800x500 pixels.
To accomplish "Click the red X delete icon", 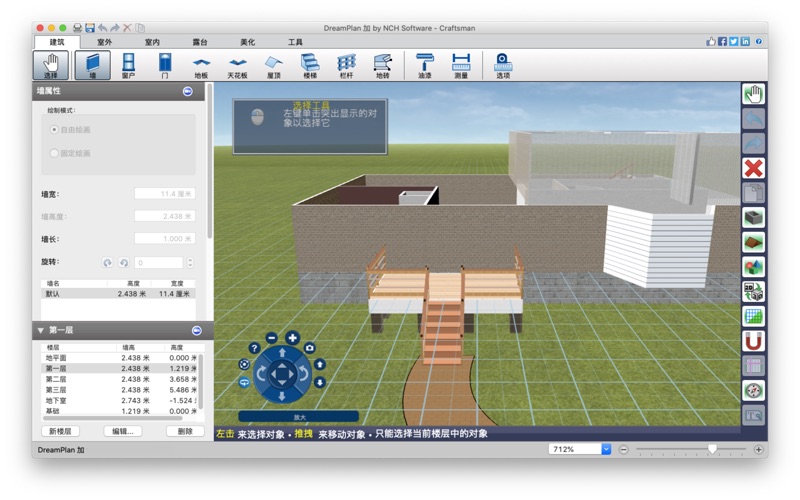I will [x=753, y=168].
